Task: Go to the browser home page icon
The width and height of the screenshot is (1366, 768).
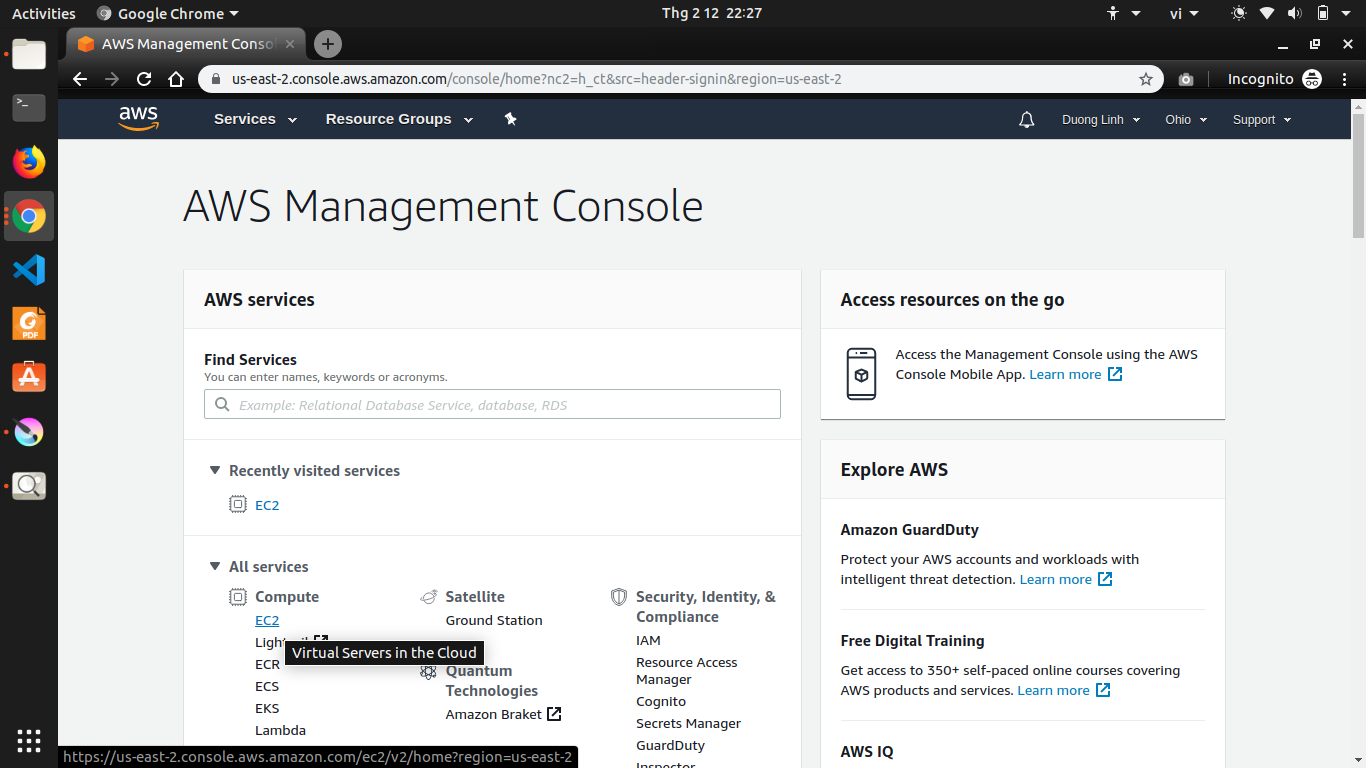Action: coord(176,79)
